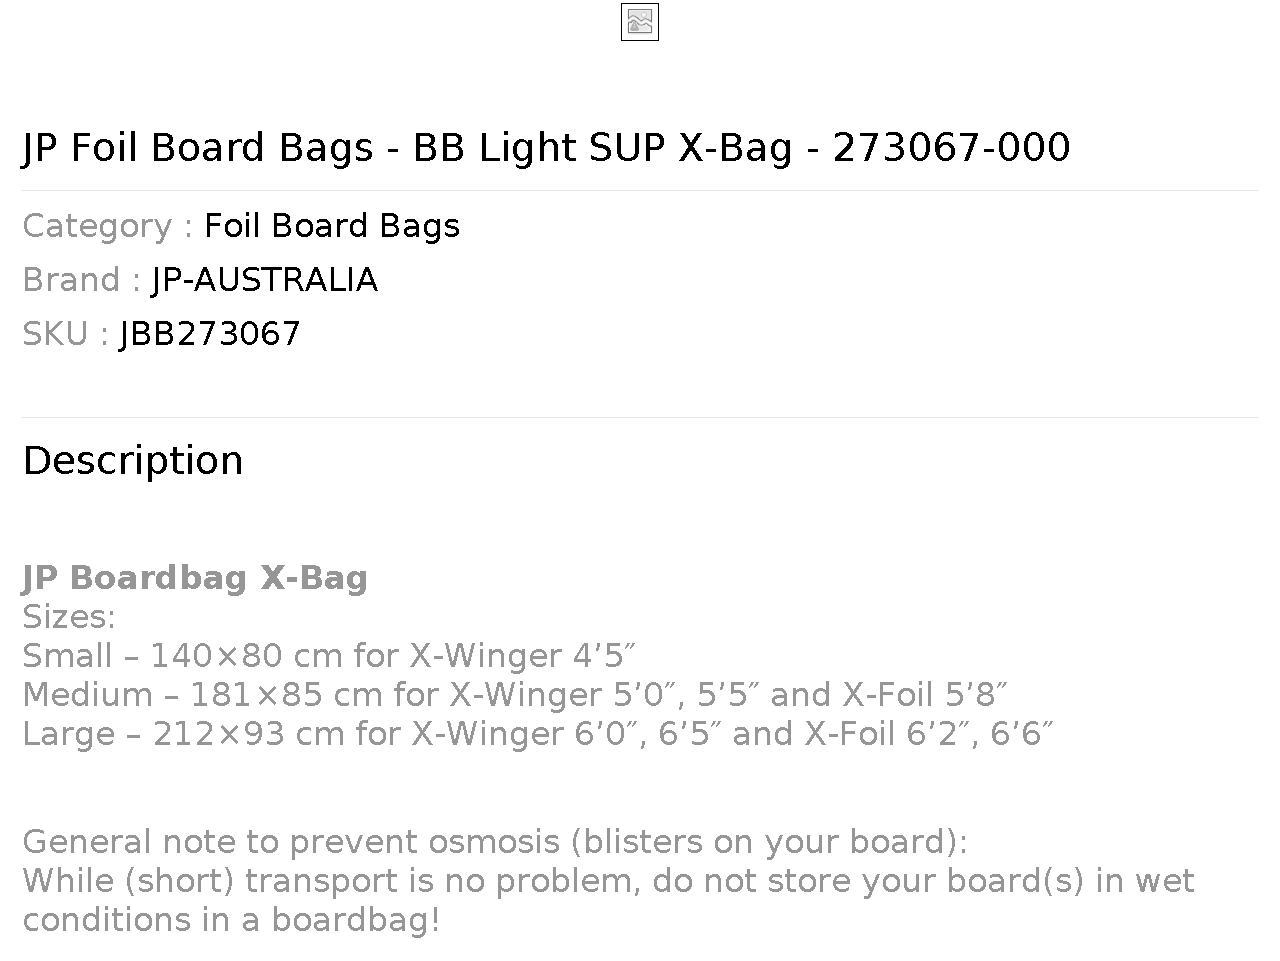
Task: Click the transport warning sentence
Action: (608, 900)
